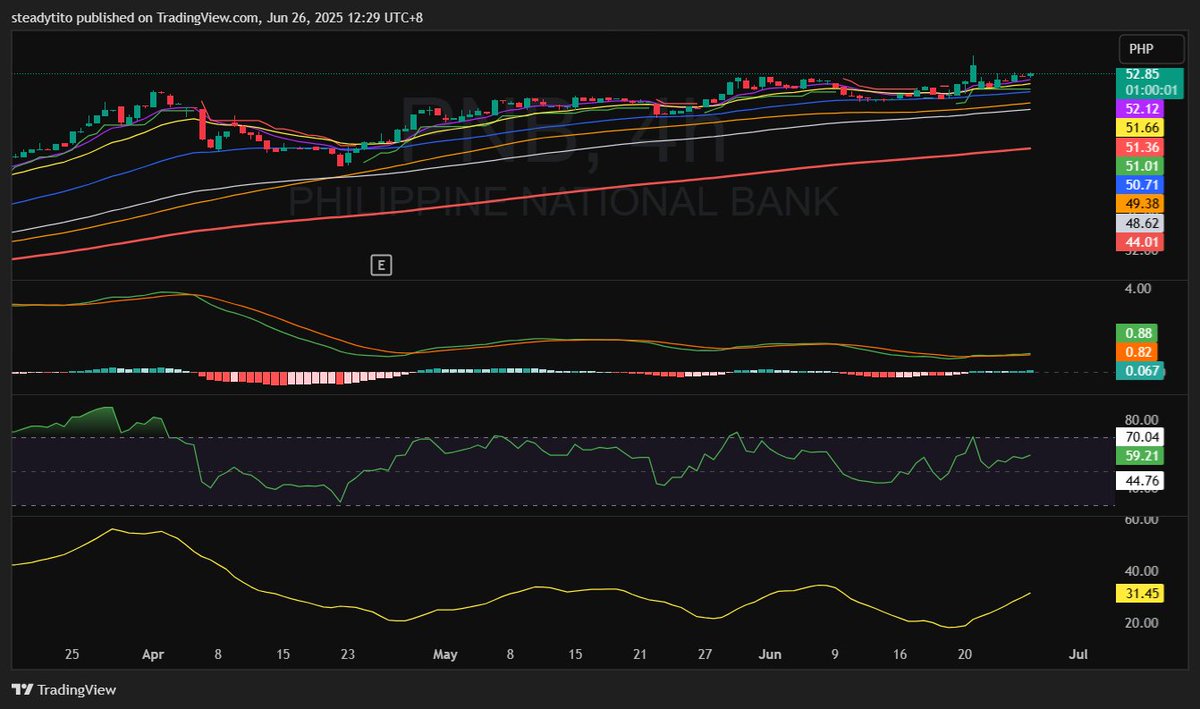Image resolution: width=1200 pixels, height=709 pixels.
Task: Click the orange price label 49.38
Action: pyautogui.click(x=1142, y=204)
